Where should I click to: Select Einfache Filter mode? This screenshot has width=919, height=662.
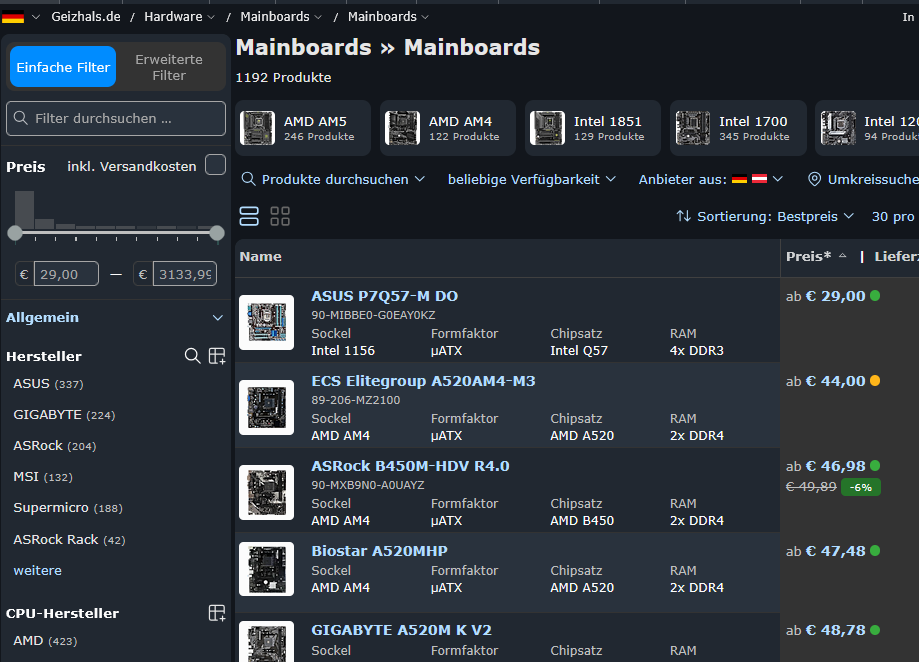pyautogui.click(x=63, y=67)
